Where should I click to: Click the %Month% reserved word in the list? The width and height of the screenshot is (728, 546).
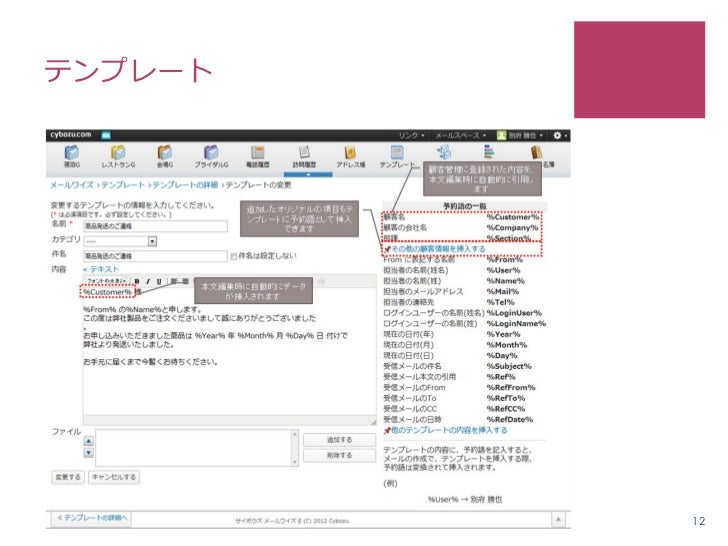507,345
